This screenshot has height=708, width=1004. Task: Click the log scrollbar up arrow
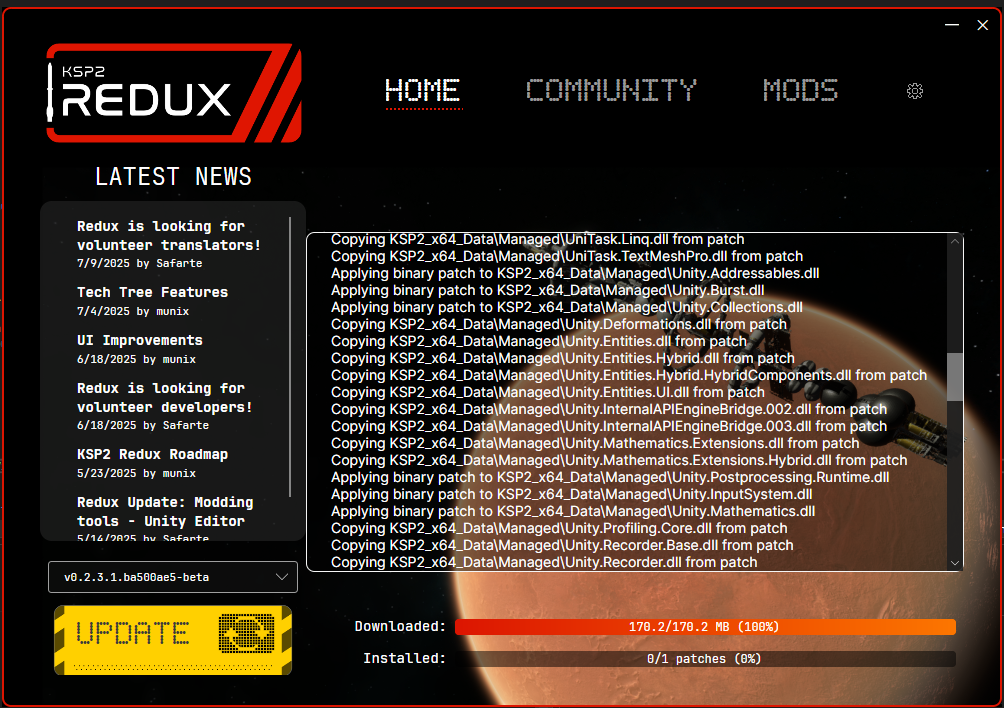[x=955, y=241]
